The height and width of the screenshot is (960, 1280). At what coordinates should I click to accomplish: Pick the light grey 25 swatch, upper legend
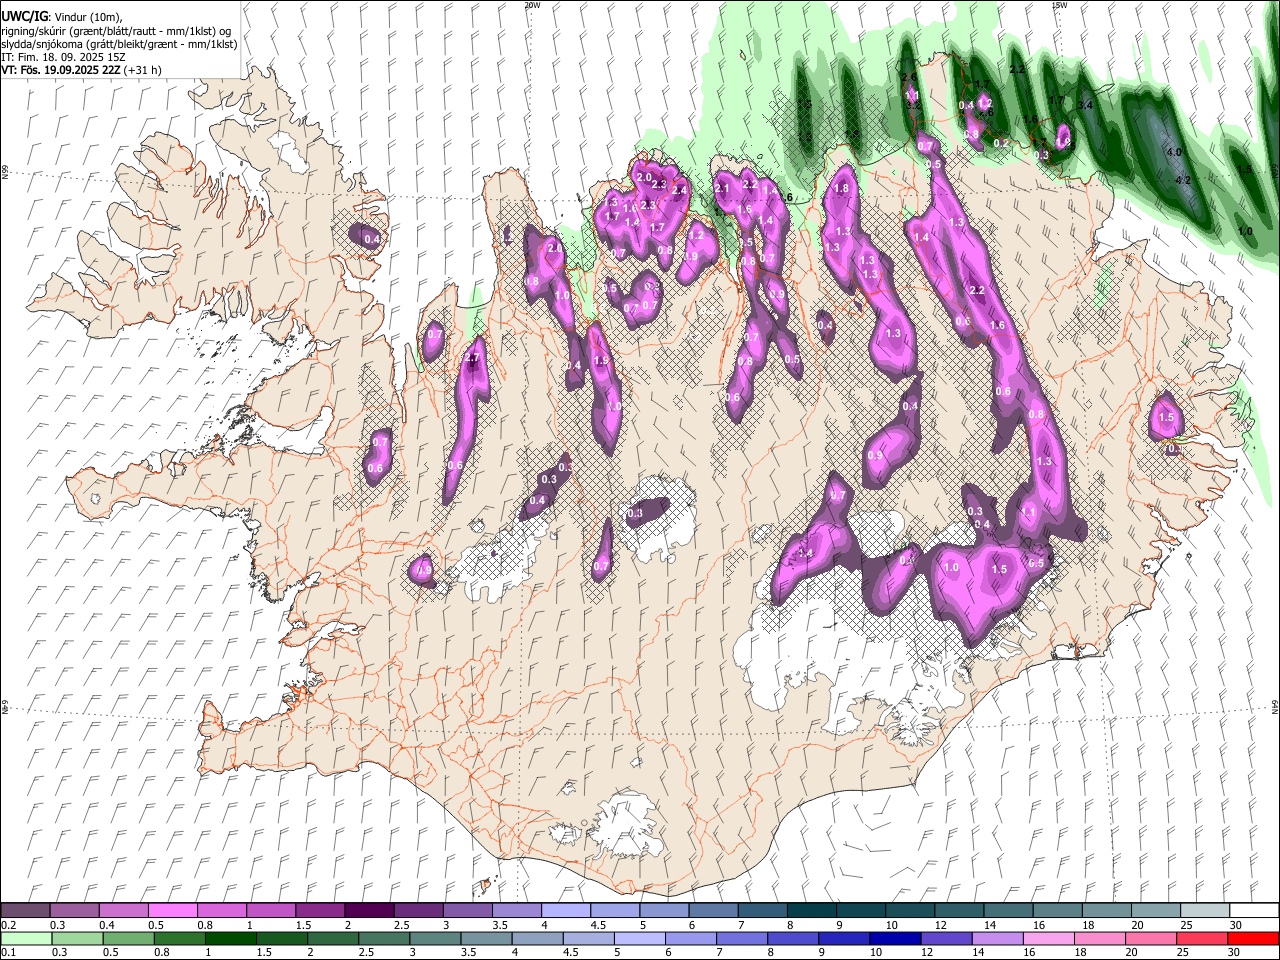click(1204, 911)
